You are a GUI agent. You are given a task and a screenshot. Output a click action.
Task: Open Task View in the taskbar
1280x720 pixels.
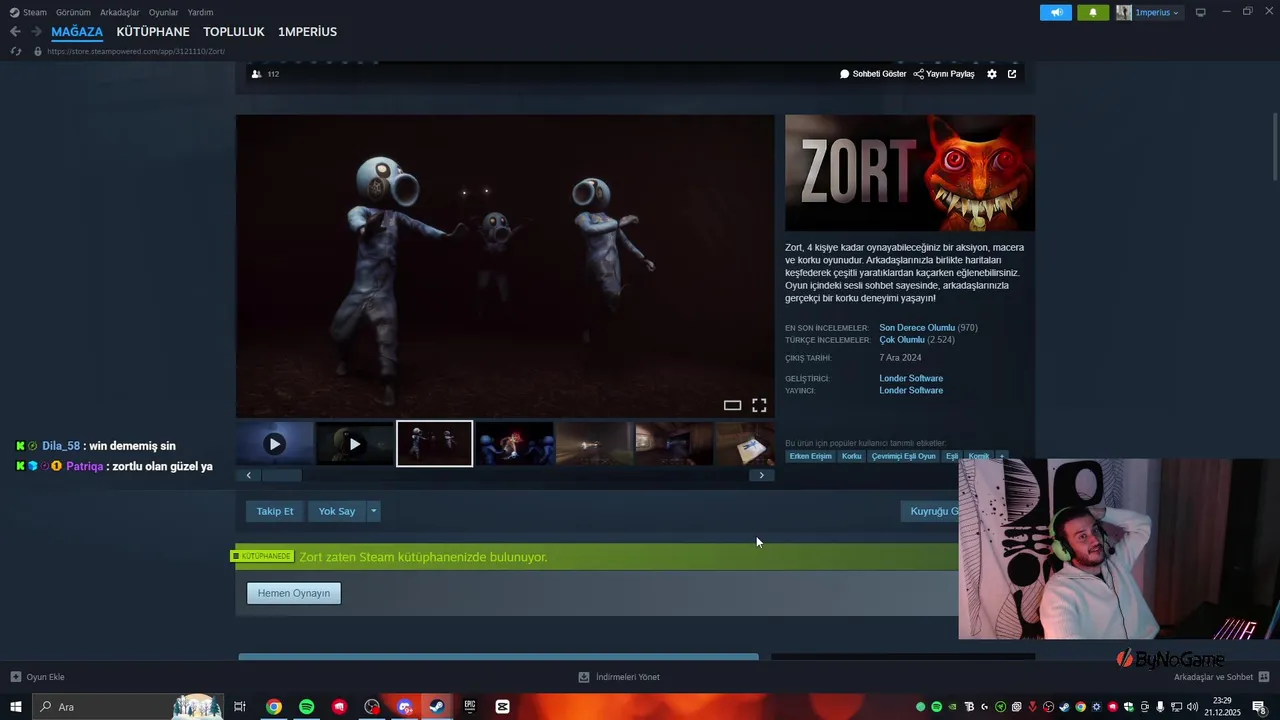240,707
